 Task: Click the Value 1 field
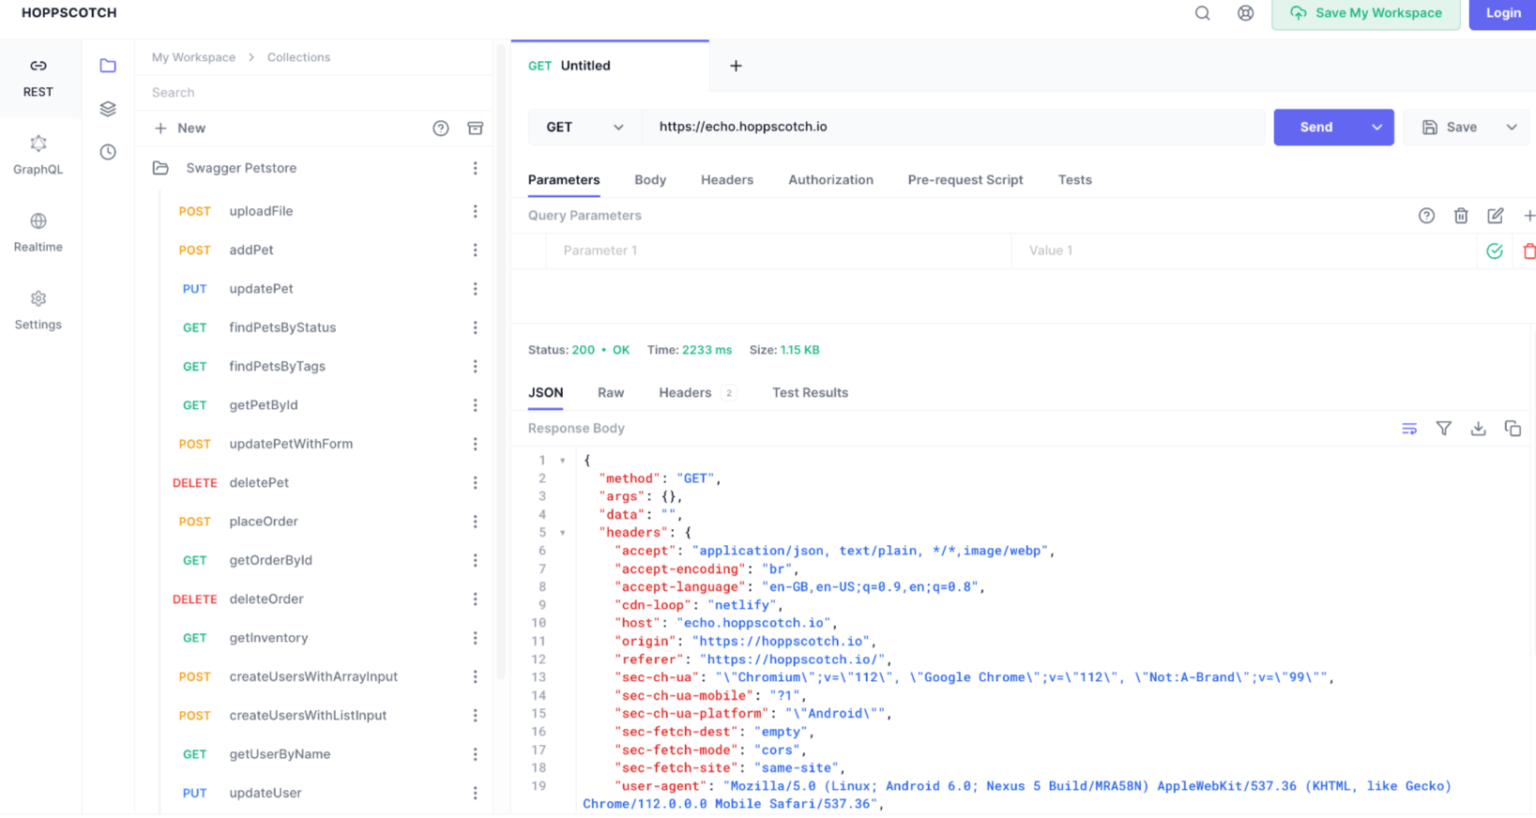pos(1243,251)
